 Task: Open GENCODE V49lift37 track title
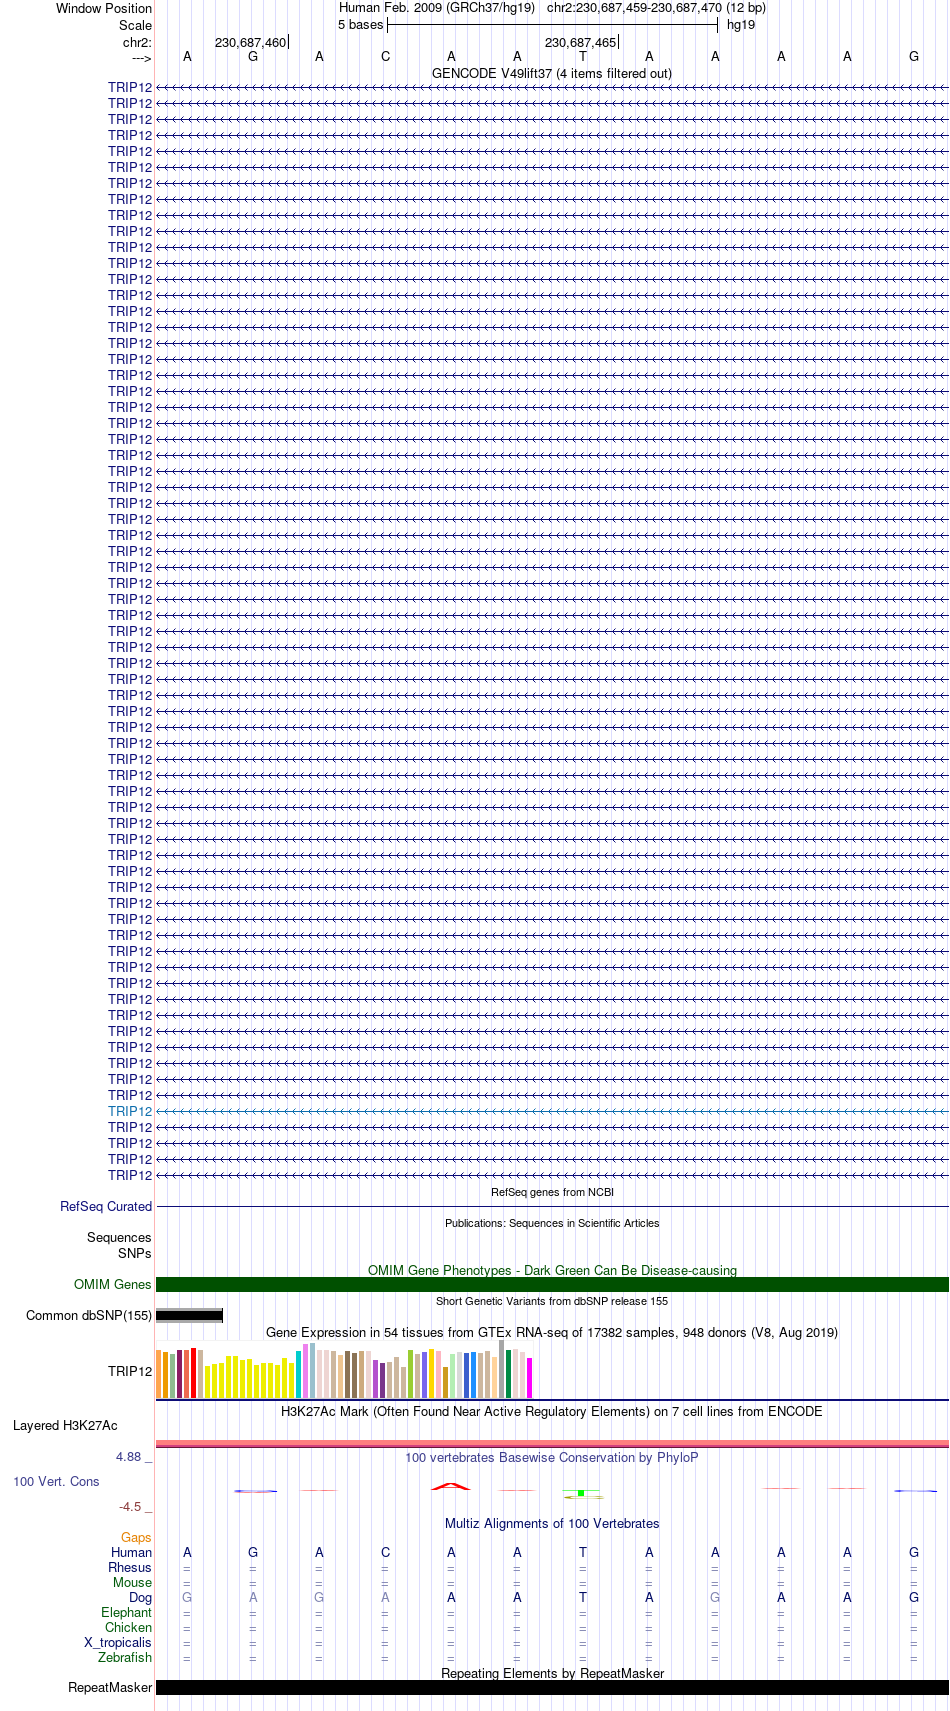(x=552, y=73)
